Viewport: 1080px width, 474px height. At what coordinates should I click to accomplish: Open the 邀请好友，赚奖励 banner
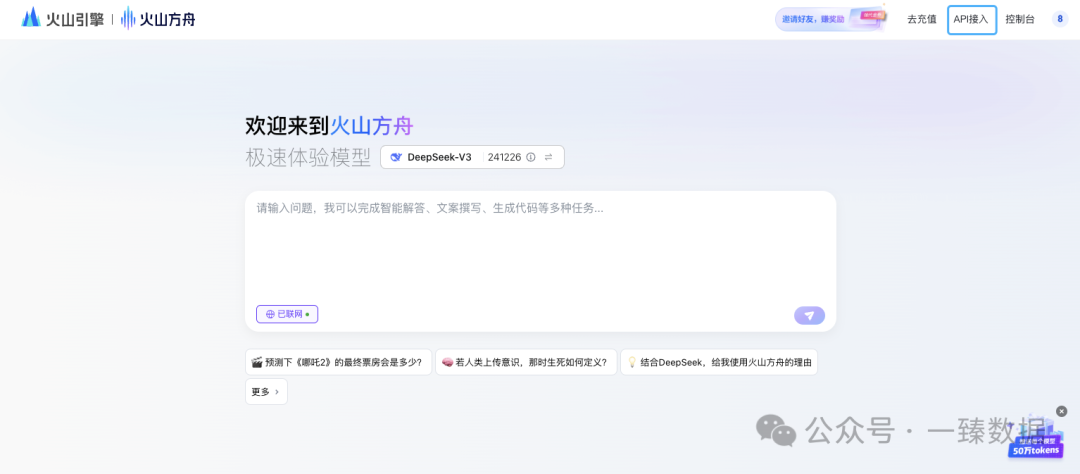pos(831,19)
